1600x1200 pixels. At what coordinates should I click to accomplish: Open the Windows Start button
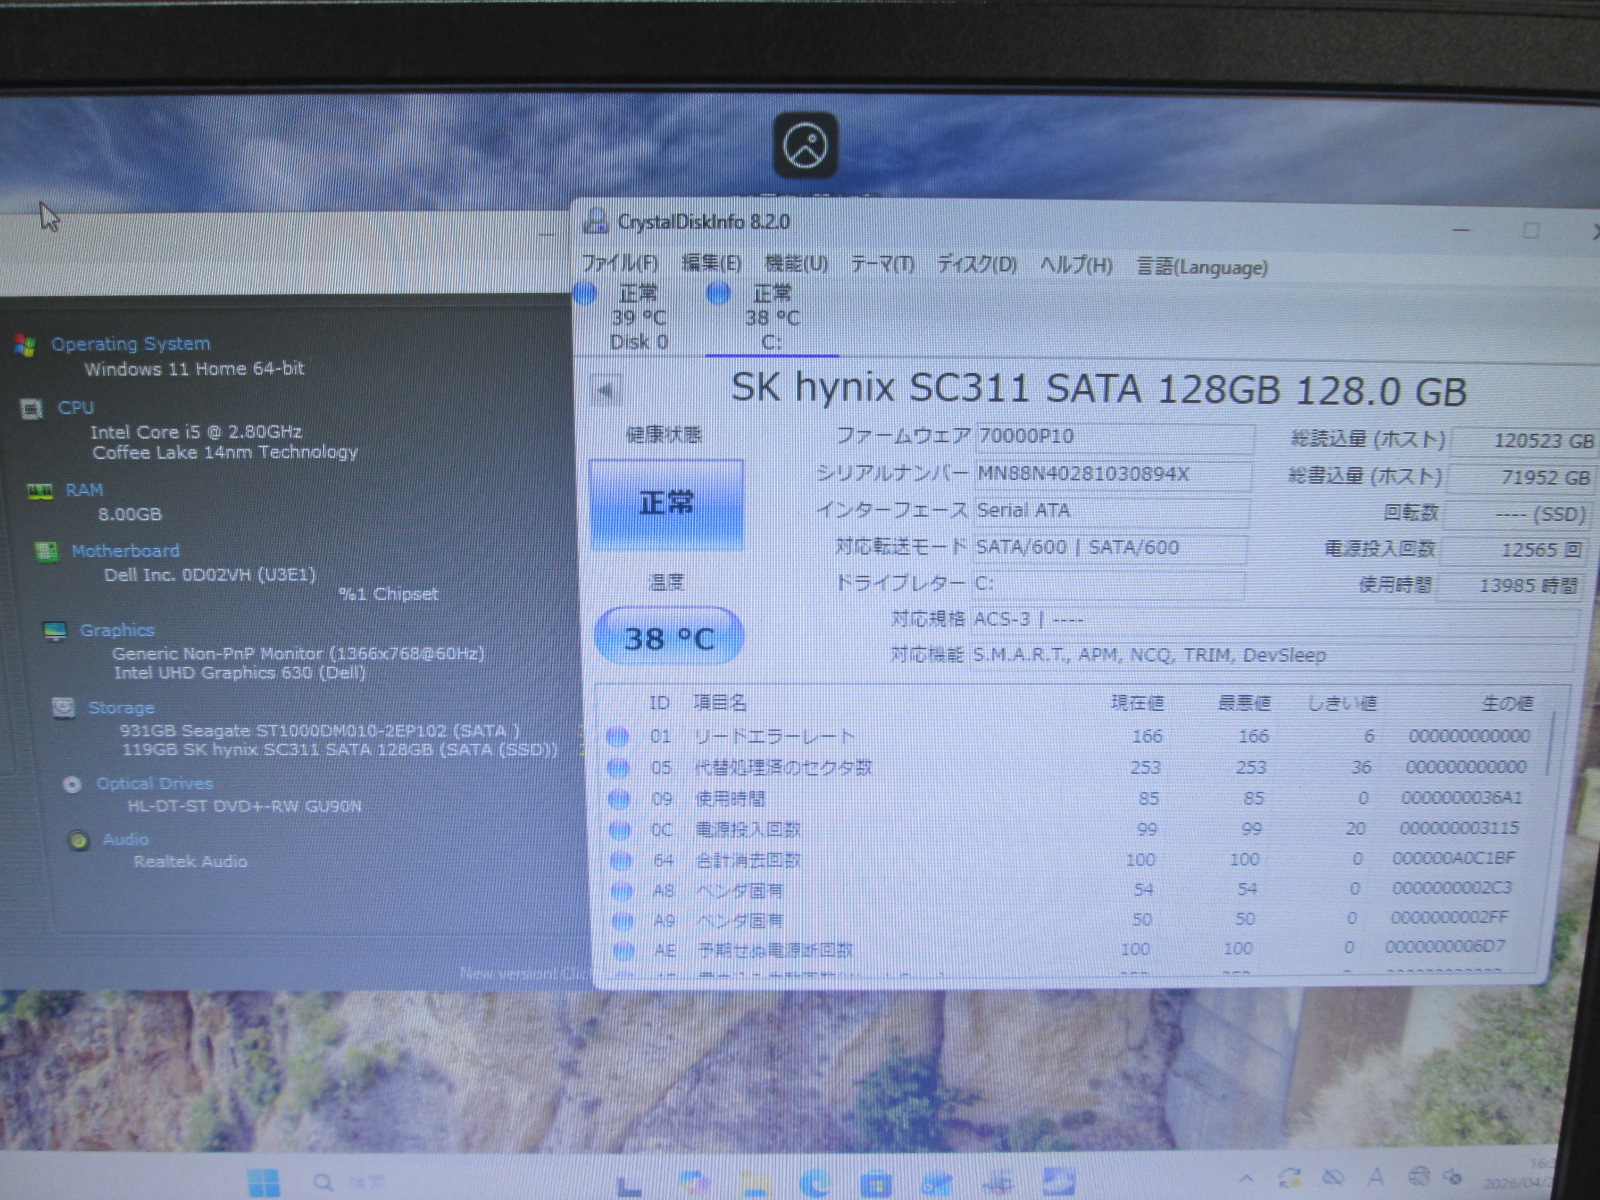264,1184
